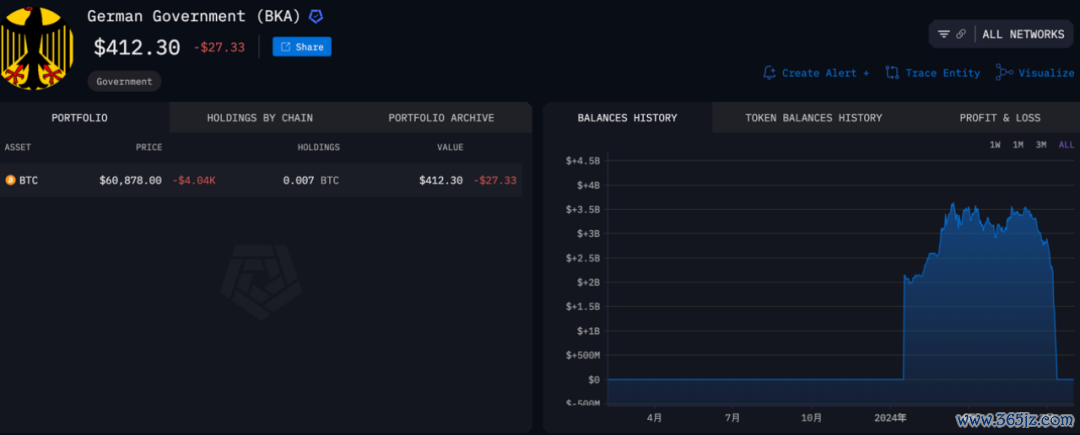Open TOKEN BALANCES HISTORY tab
The height and width of the screenshot is (435, 1080).
pyautogui.click(x=813, y=118)
